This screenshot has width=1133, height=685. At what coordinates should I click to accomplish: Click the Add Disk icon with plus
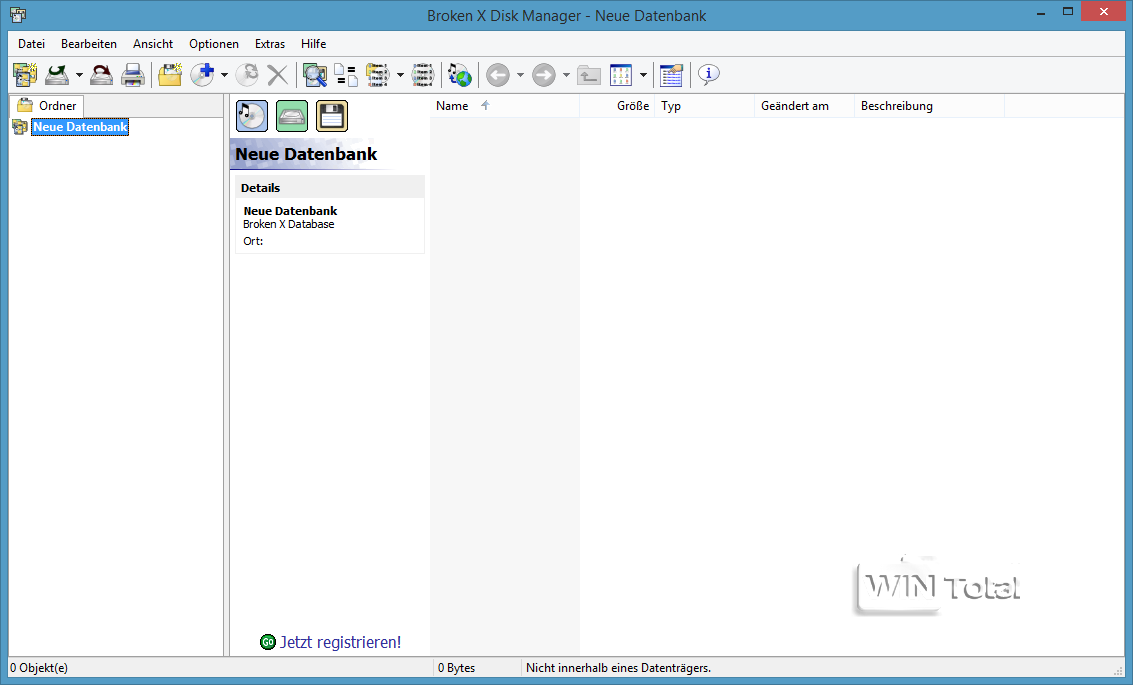[203, 74]
